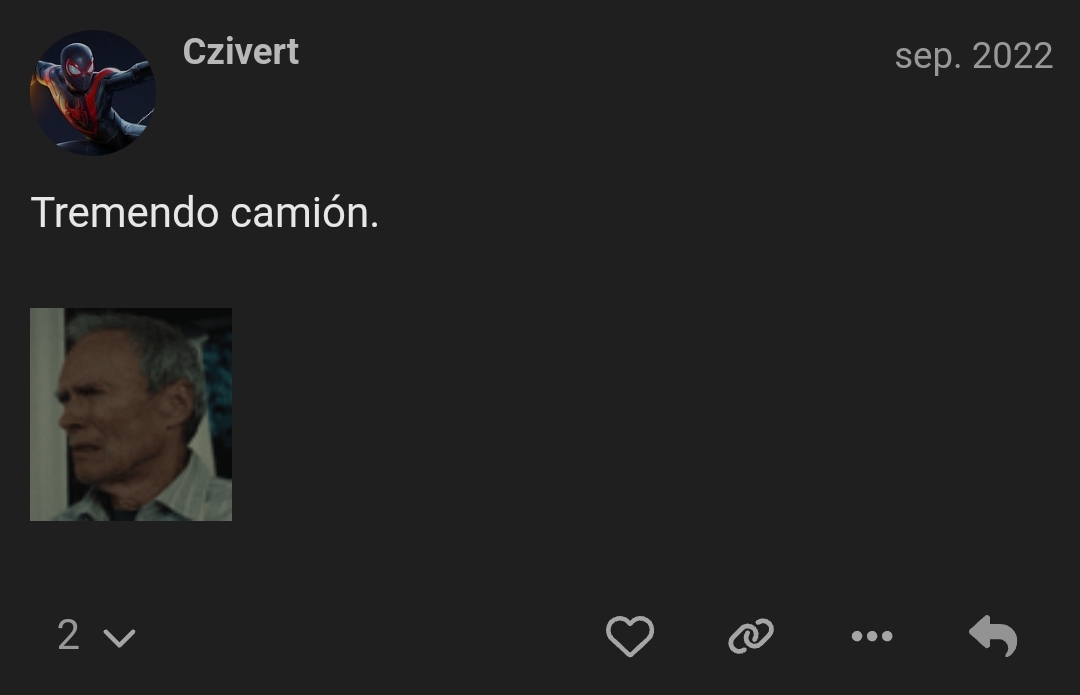Open Czivert's Spider-Man profile avatar
This screenshot has height=695, width=1080.
pyautogui.click(x=93, y=93)
